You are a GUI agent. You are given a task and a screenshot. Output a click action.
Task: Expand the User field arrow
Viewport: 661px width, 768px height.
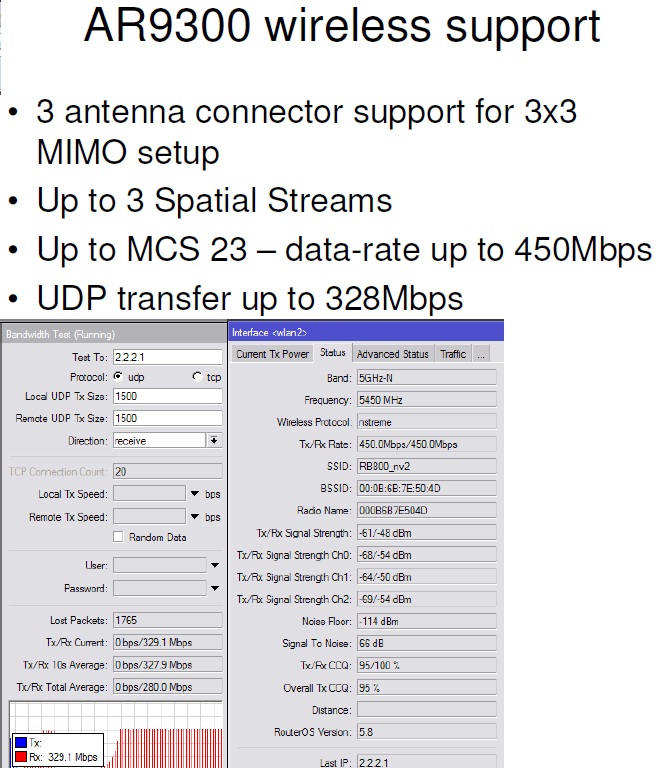[x=215, y=565]
